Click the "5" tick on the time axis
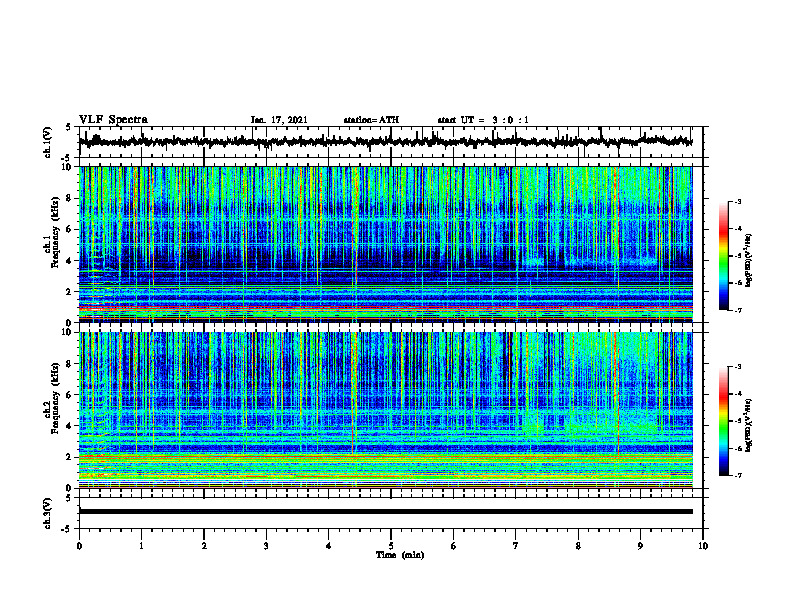This screenshot has width=792, height=612. [x=391, y=546]
